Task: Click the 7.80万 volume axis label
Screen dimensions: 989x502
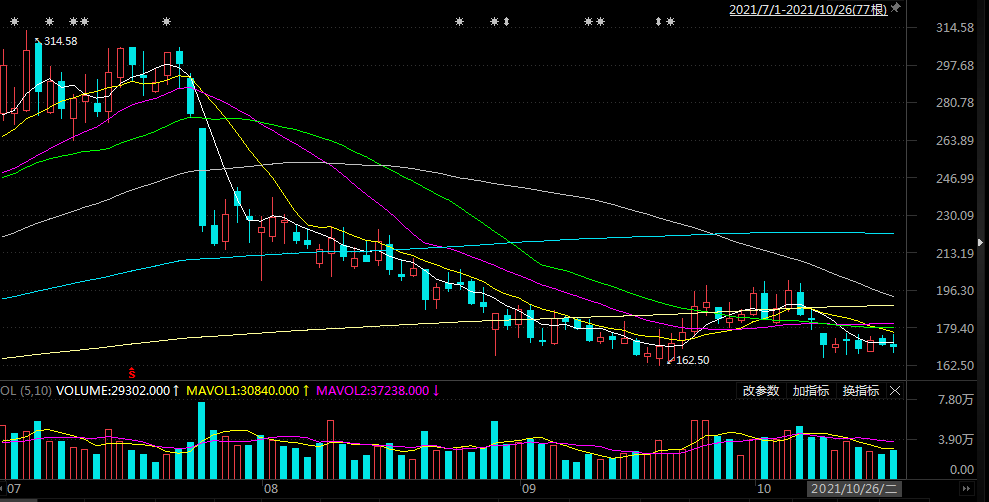Action: click(956, 400)
